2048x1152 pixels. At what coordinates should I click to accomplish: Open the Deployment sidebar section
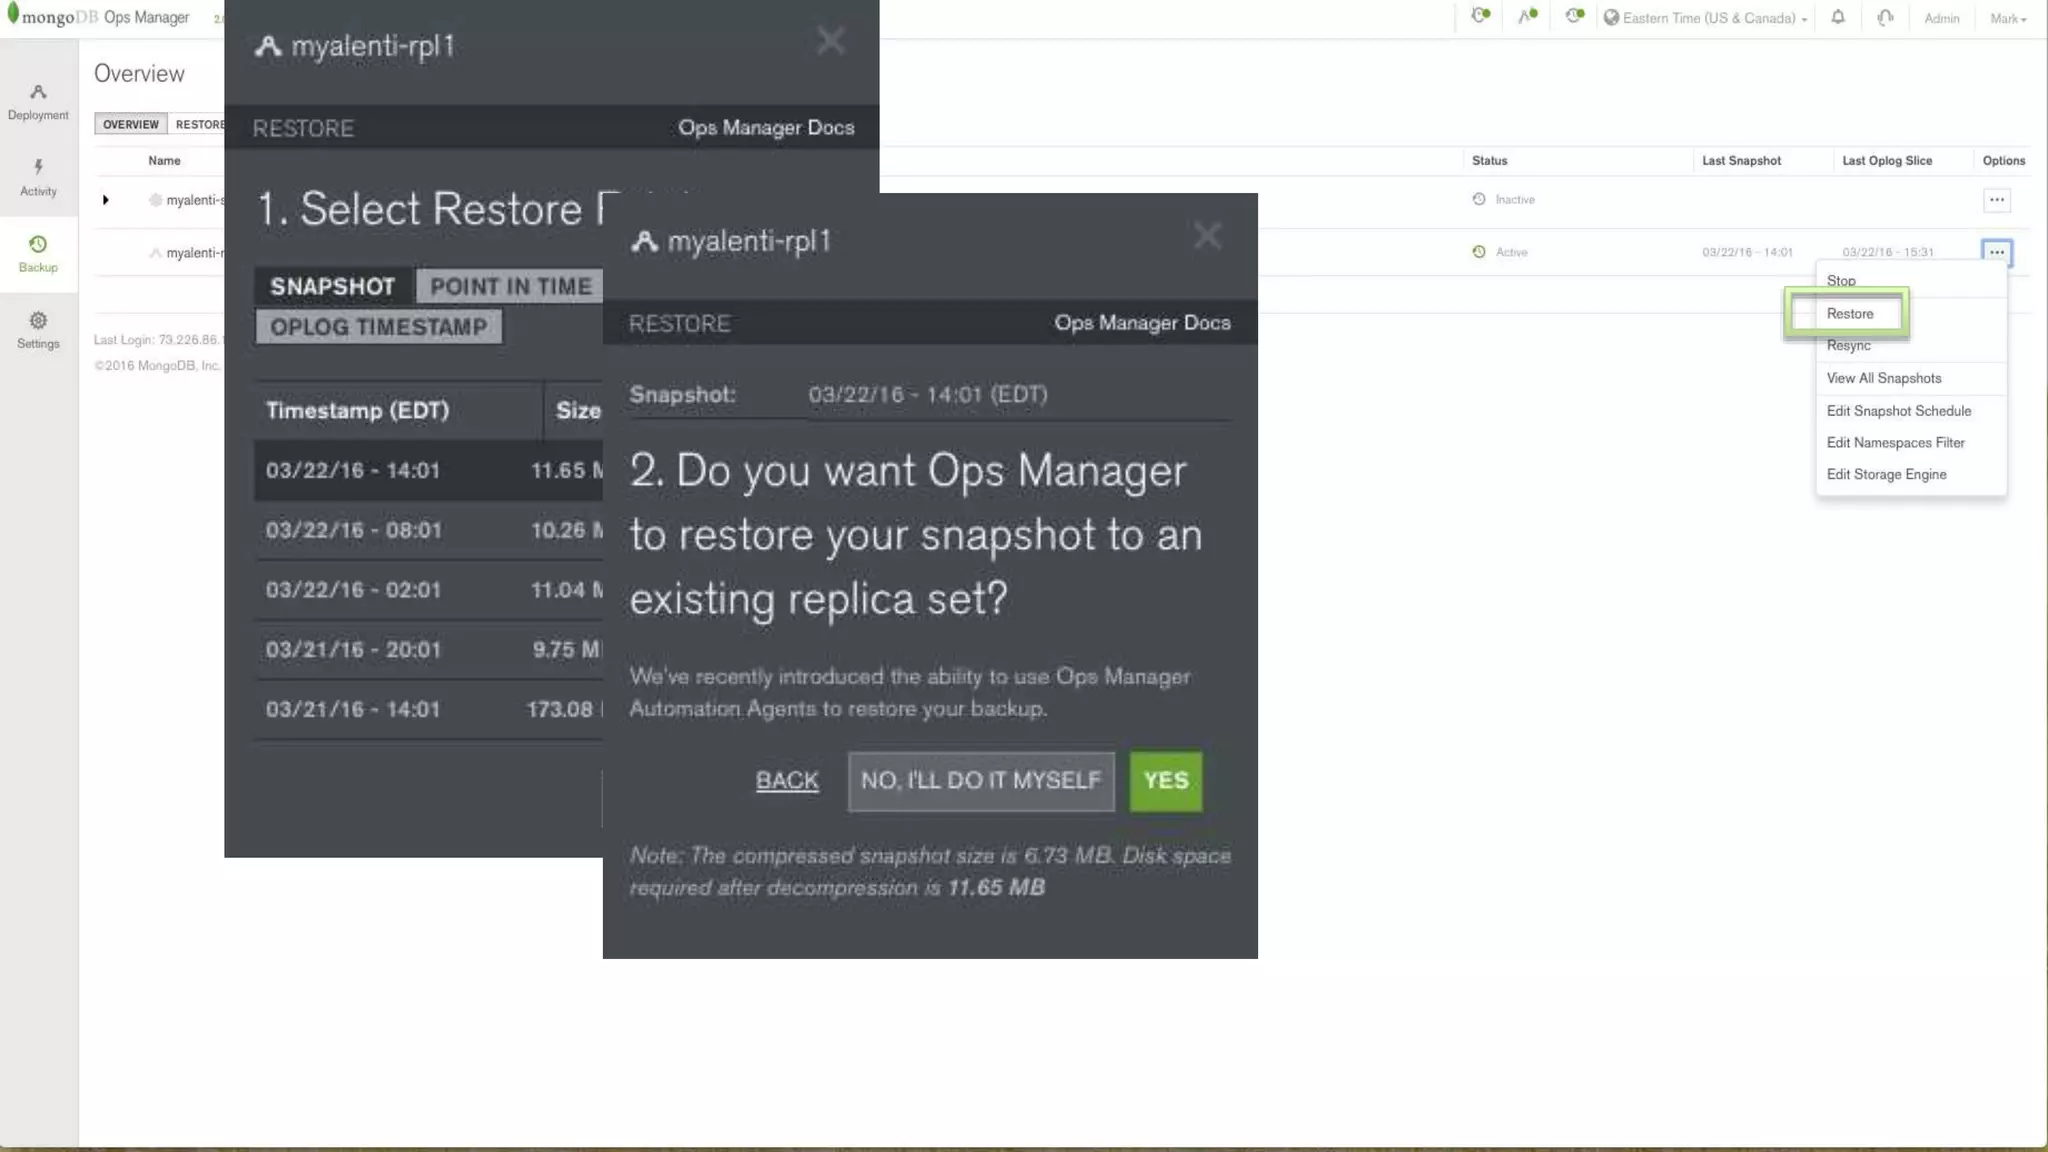[38, 101]
